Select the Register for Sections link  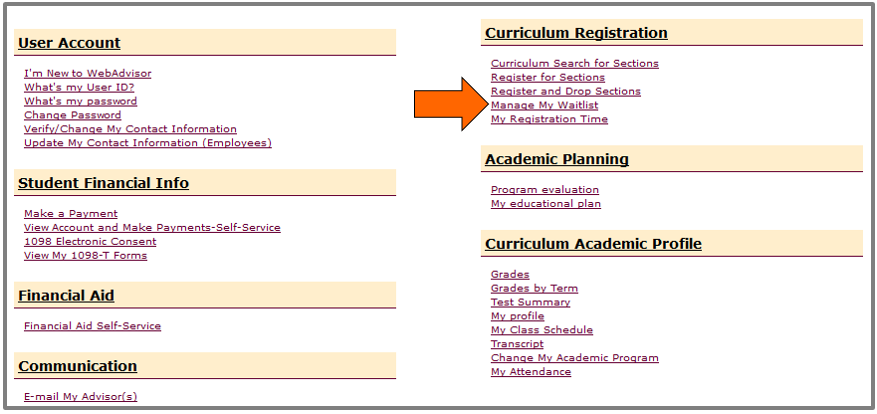click(548, 77)
